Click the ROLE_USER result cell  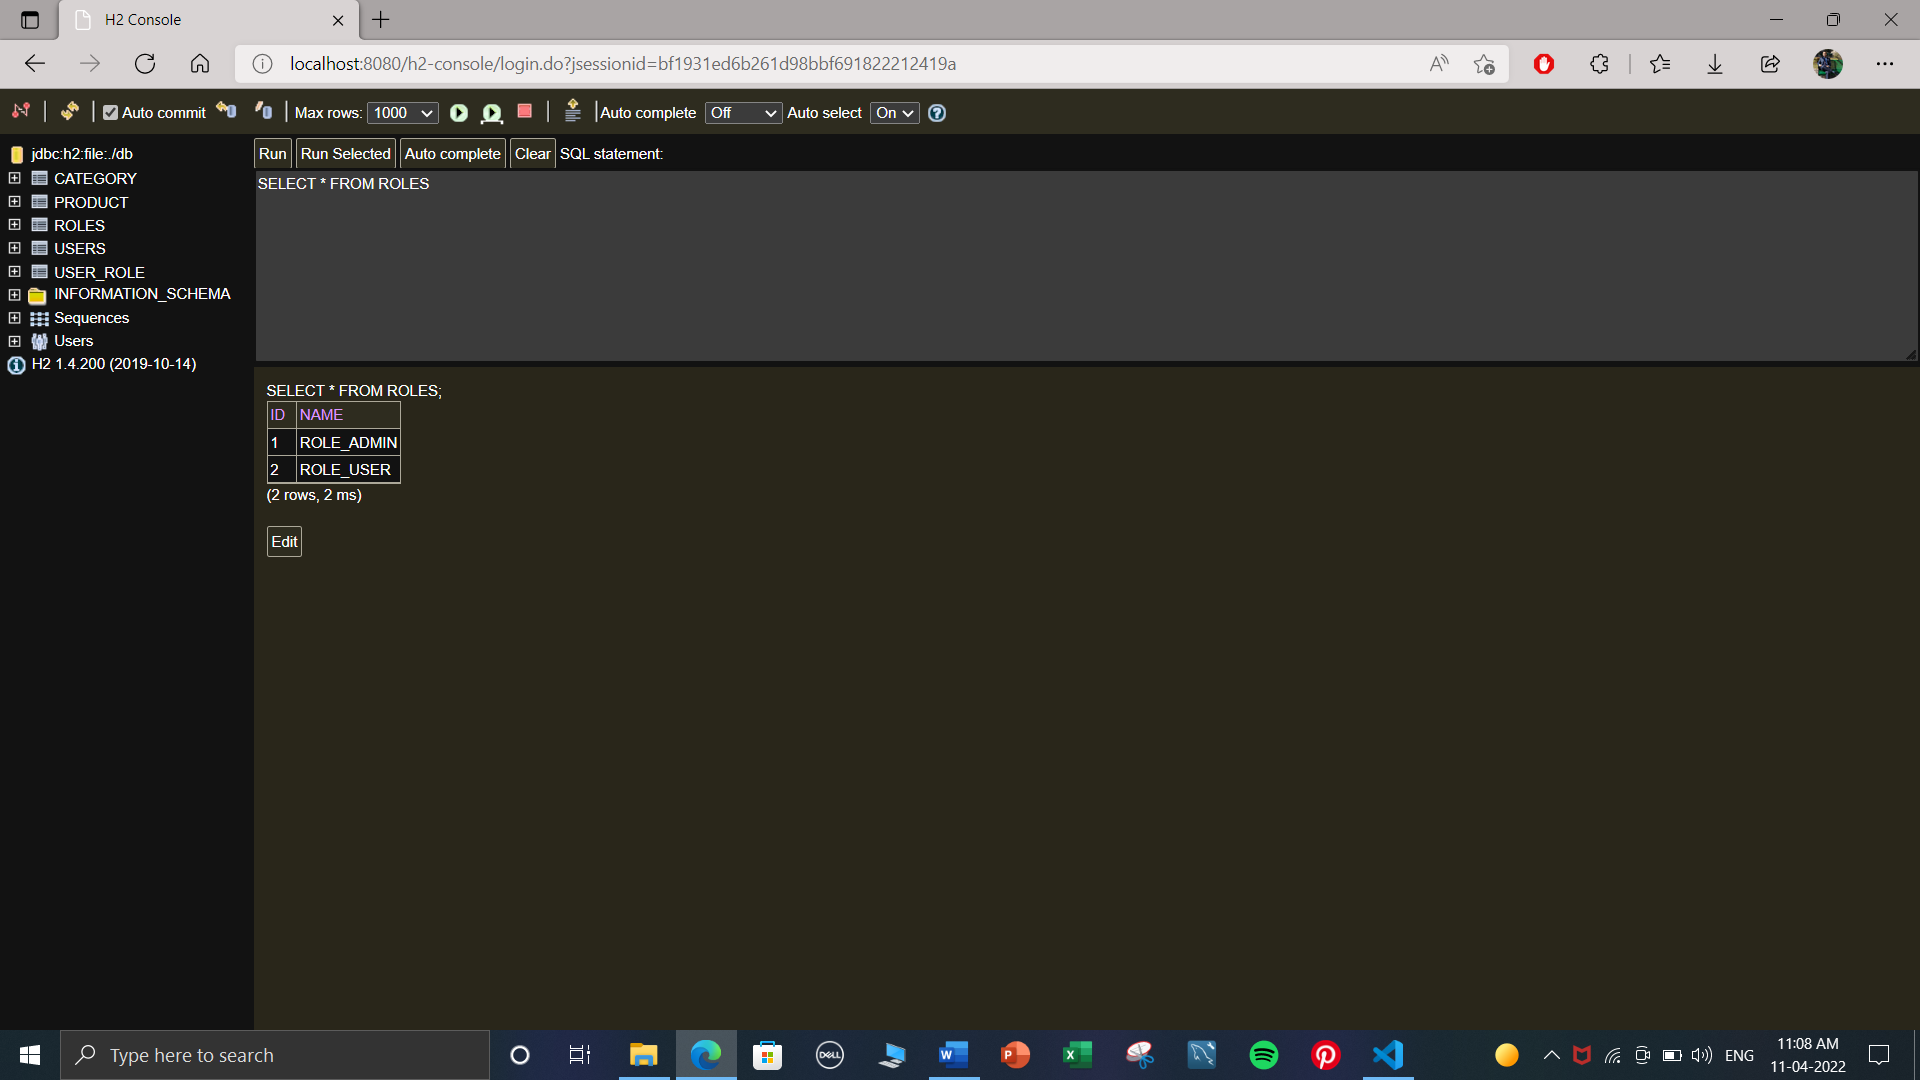coord(348,470)
